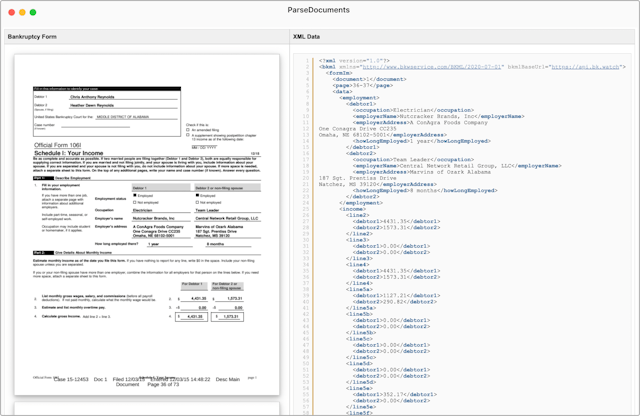Maximize ParseDocuments with the green window button
Screen dimensions: 640x416
click(33, 12)
